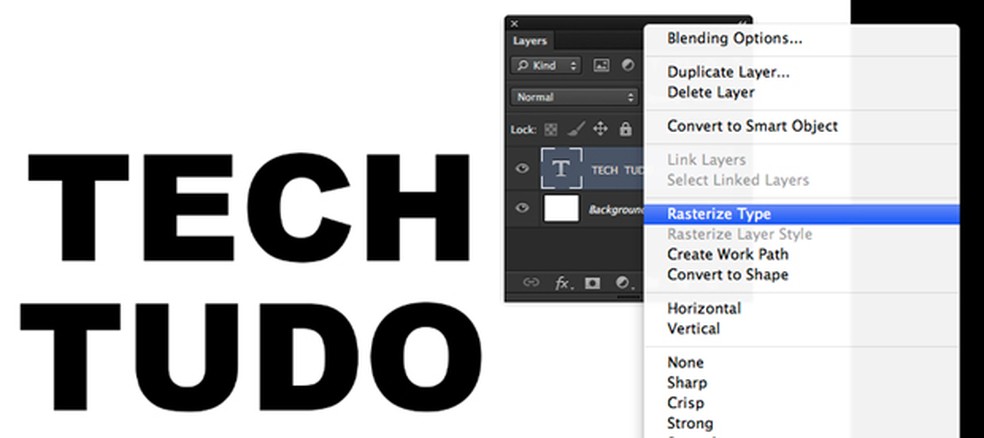This screenshot has height=438, width=984.
Task: Set anti-aliasing to Strong
Action: [x=690, y=423]
